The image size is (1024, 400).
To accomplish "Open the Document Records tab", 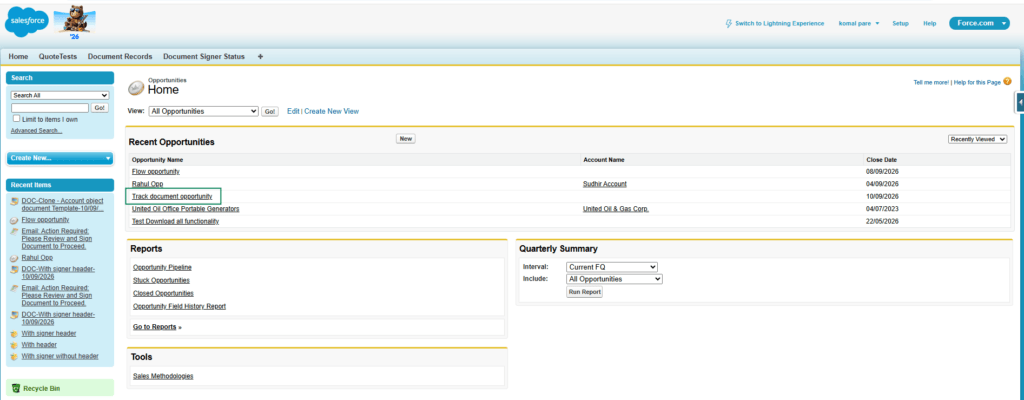I will pyautogui.click(x=120, y=57).
